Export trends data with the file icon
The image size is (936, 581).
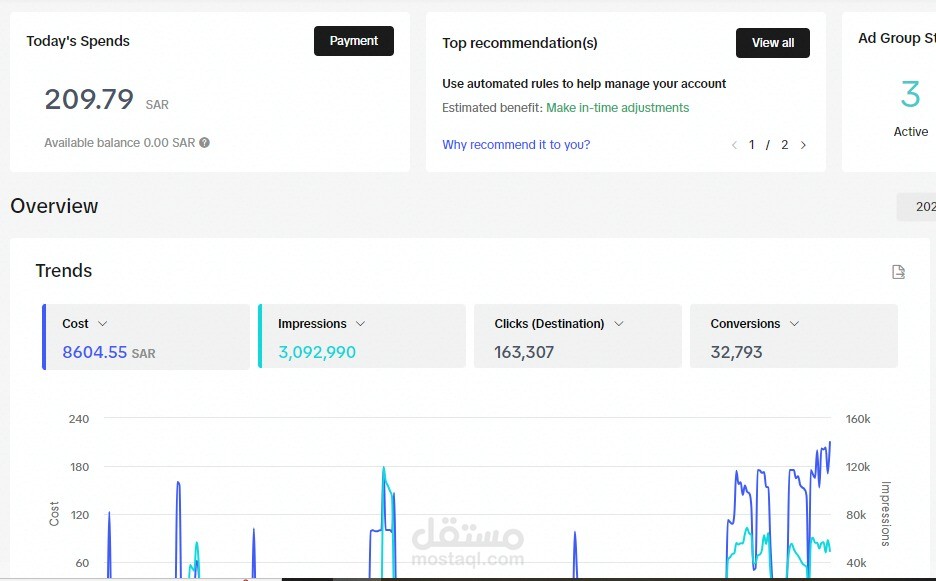coord(898,272)
